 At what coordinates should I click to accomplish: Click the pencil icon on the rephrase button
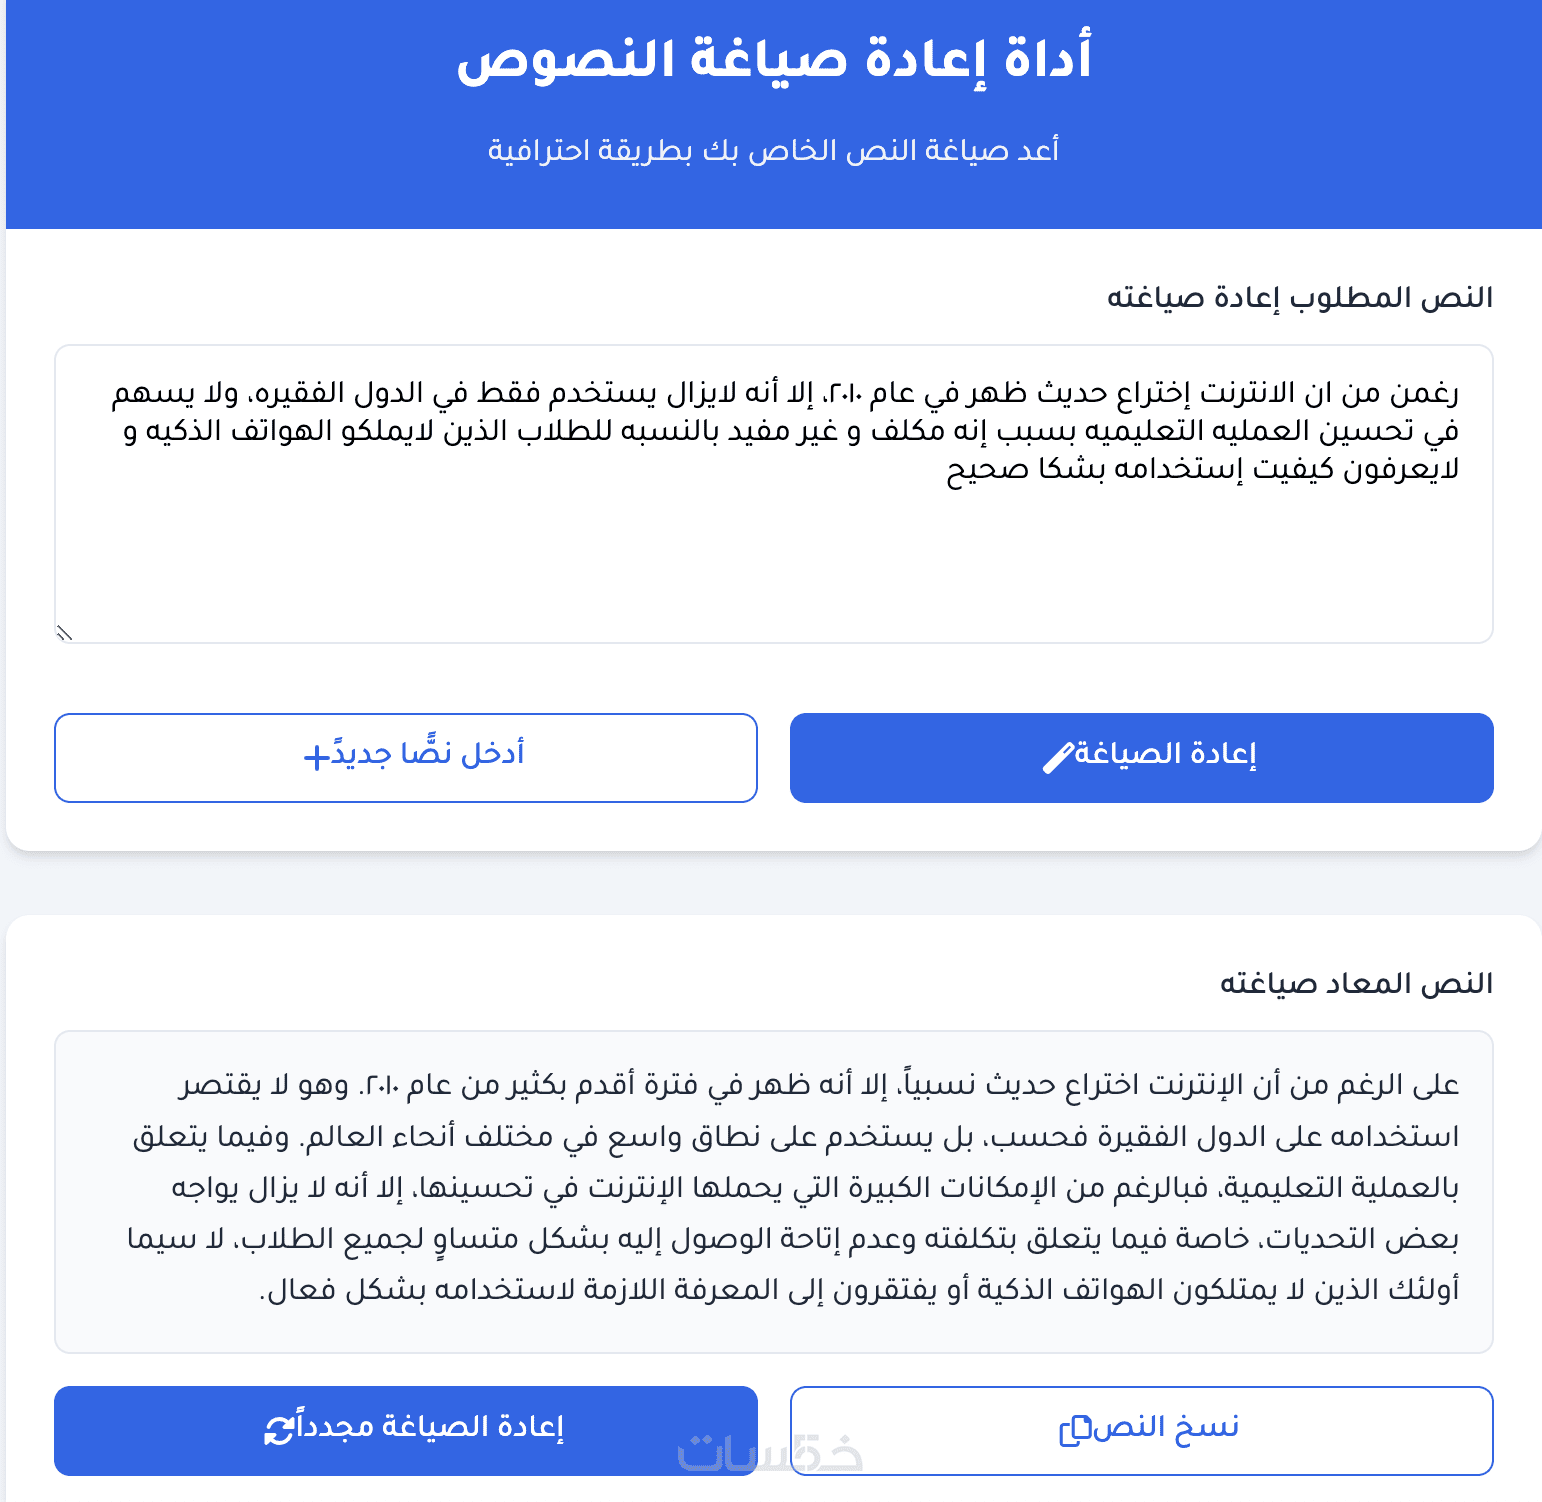click(1058, 758)
